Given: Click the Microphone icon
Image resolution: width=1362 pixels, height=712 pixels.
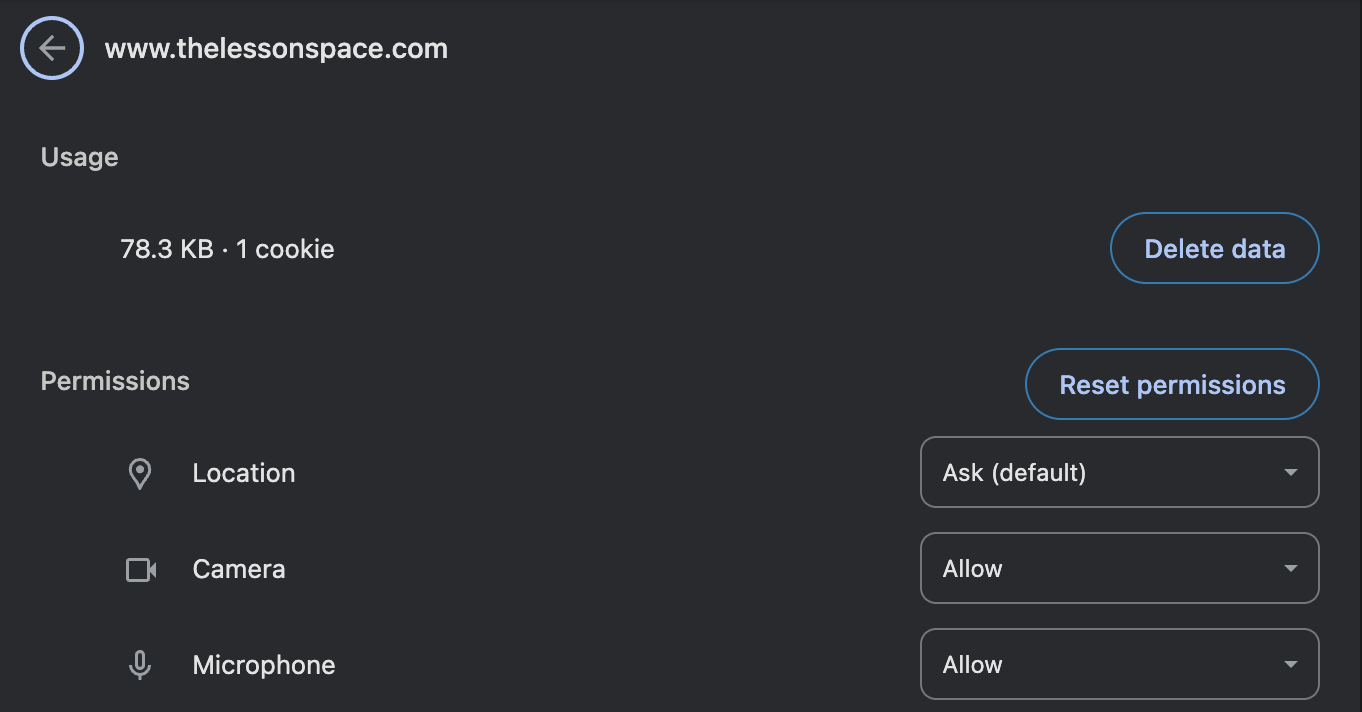Looking at the screenshot, I should [140, 665].
